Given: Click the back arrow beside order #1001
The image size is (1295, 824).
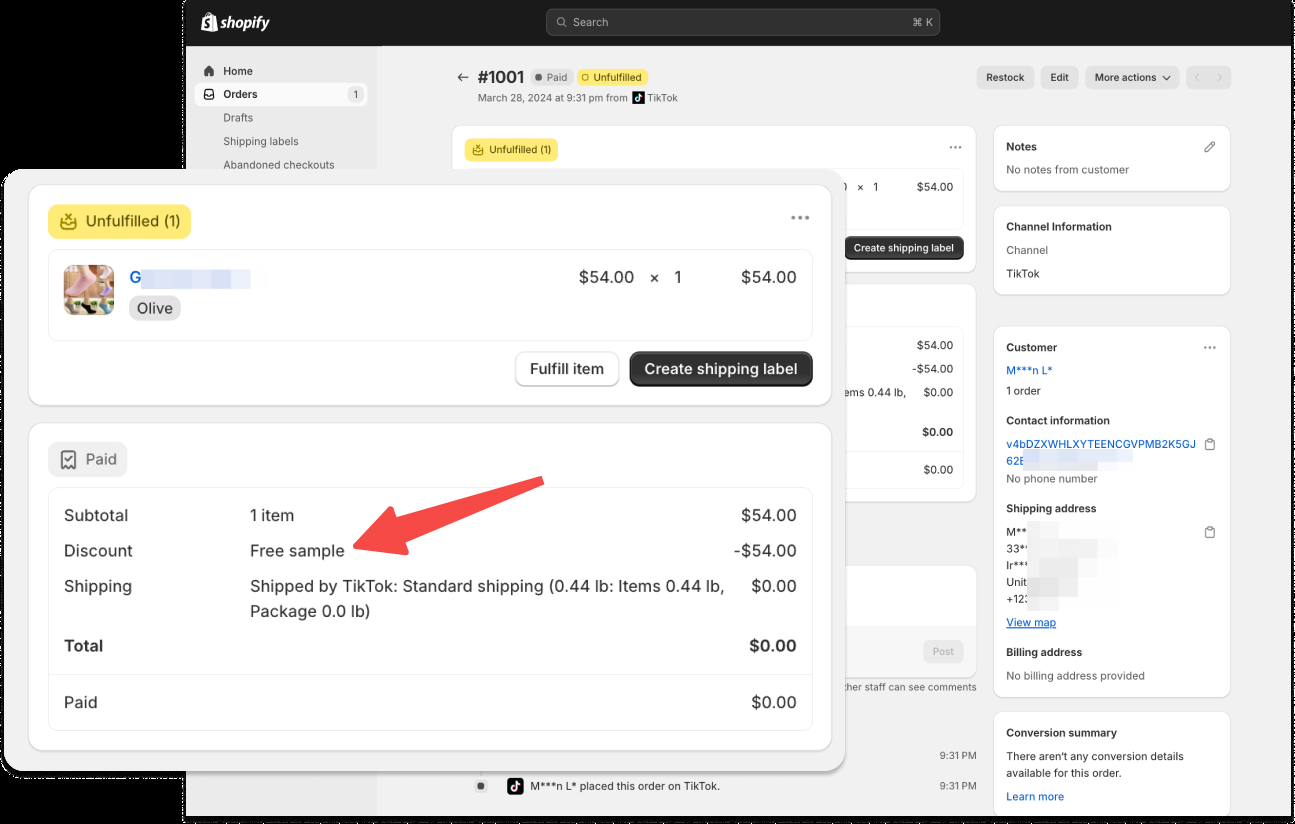Looking at the screenshot, I should 462,77.
